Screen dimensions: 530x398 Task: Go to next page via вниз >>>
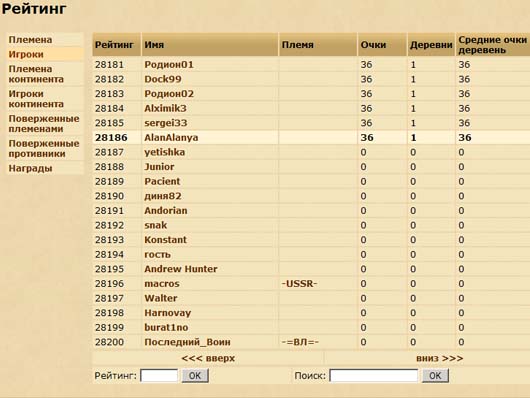point(439,358)
